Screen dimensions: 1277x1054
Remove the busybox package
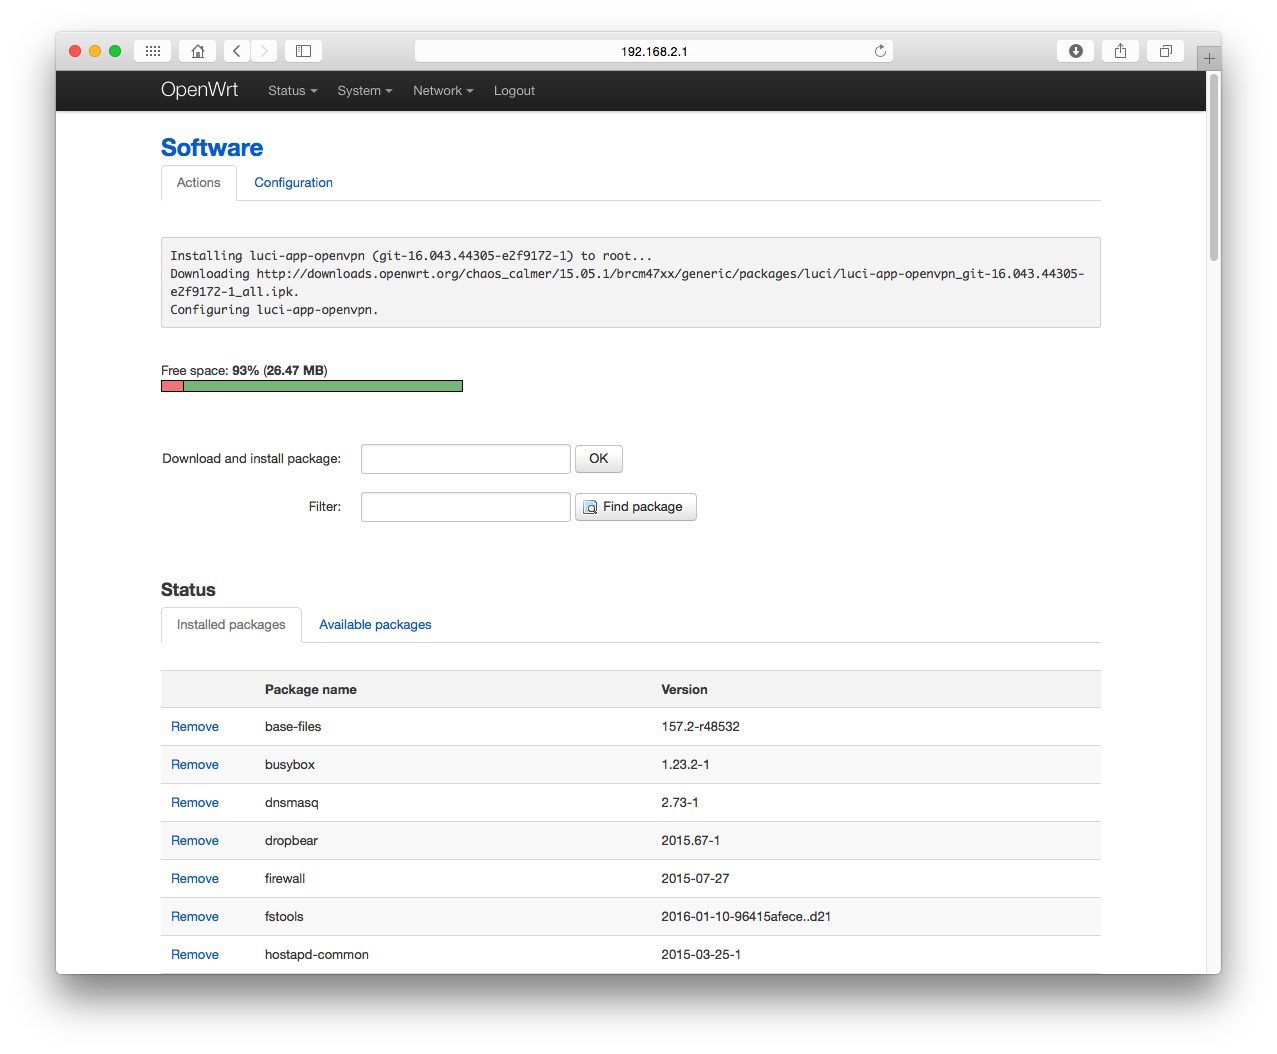[195, 765]
